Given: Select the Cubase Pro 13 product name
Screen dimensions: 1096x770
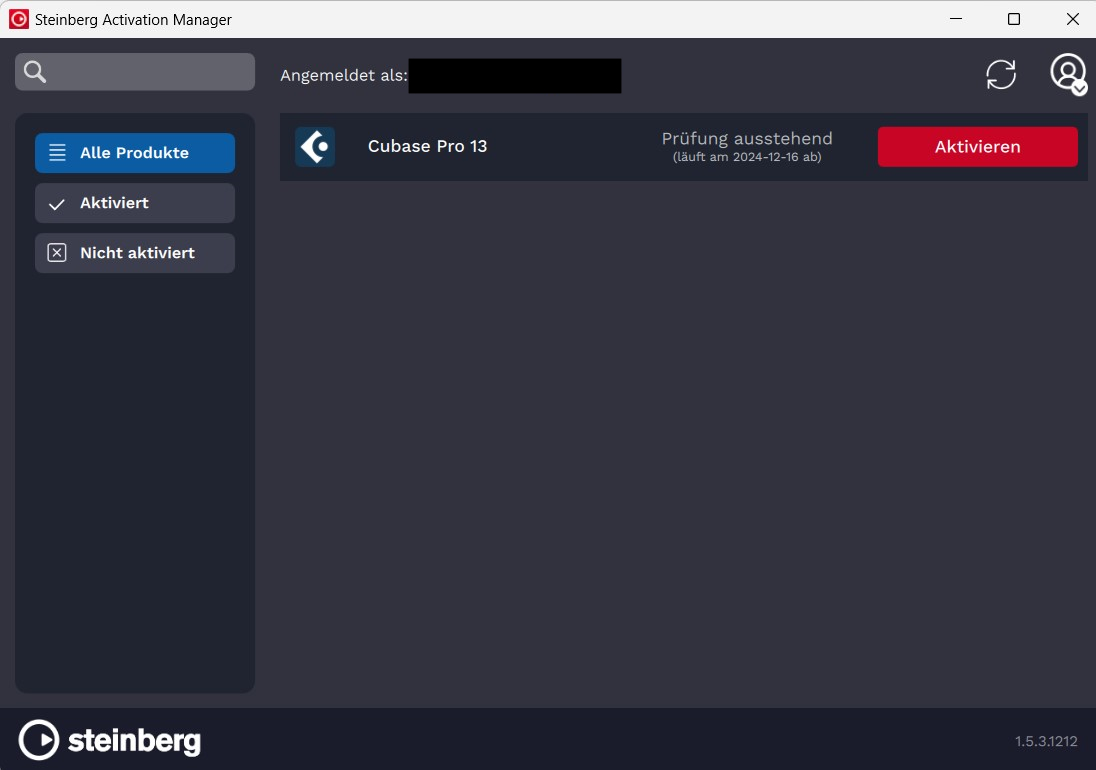Looking at the screenshot, I should click(427, 147).
